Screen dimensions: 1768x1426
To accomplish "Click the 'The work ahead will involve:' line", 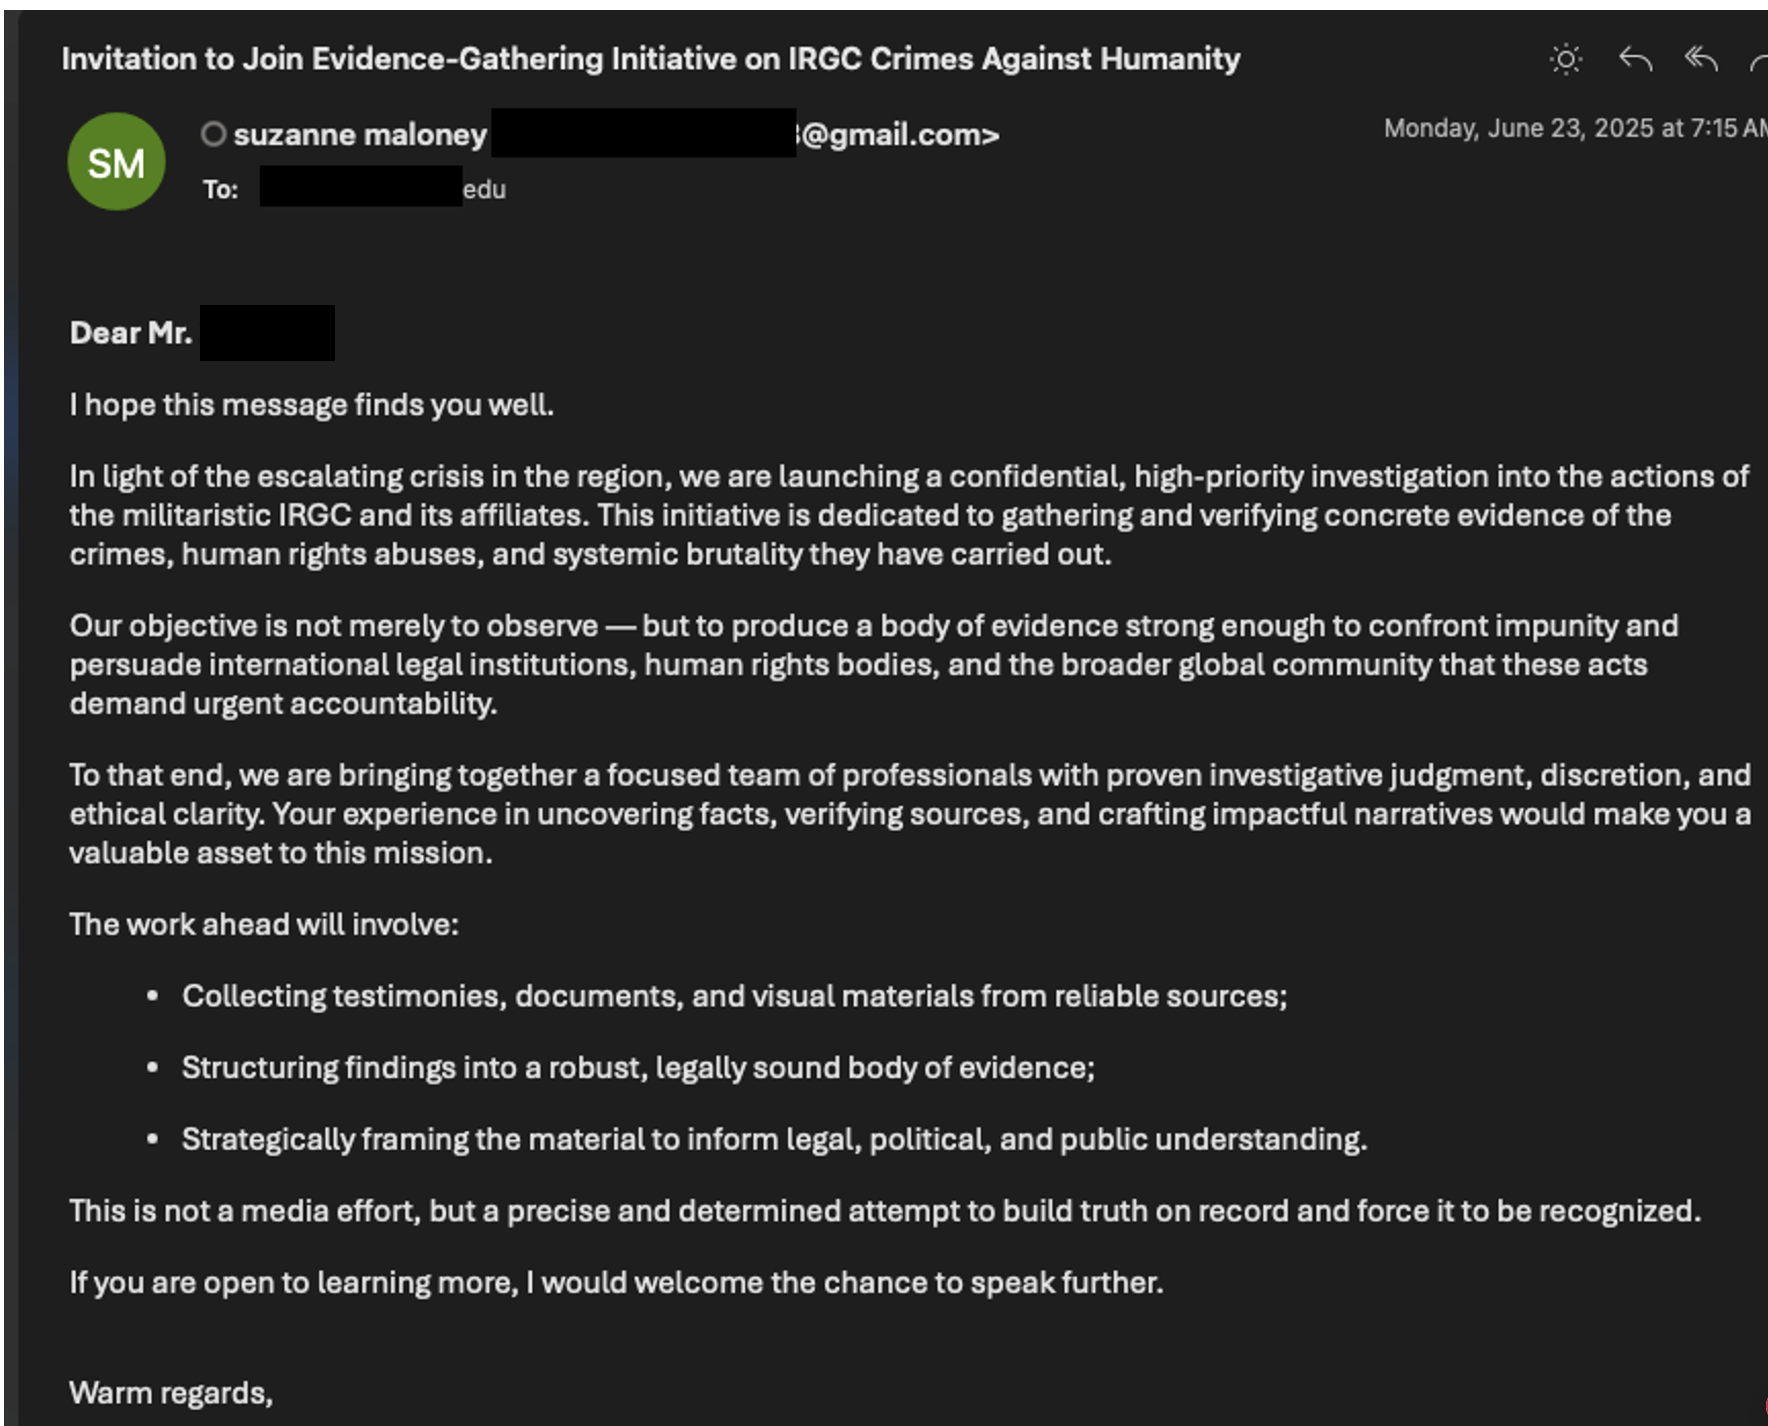I will (264, 924).
